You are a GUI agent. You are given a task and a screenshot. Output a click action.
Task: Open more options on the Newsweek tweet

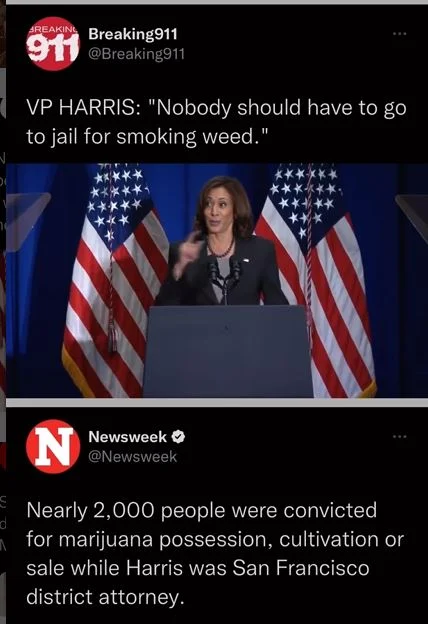399,437
